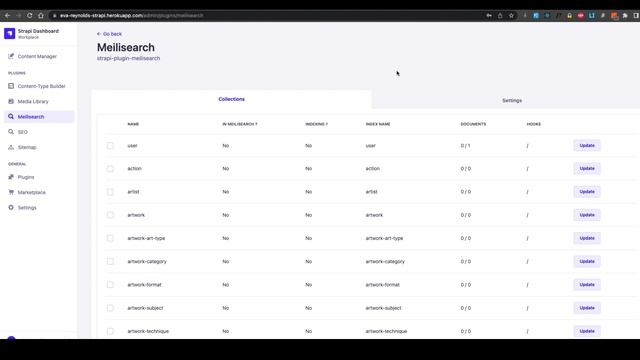Select Meilisearch plugin in the sidebar
The width and height of the screenshot is (640, 360).
coord(39,117)
